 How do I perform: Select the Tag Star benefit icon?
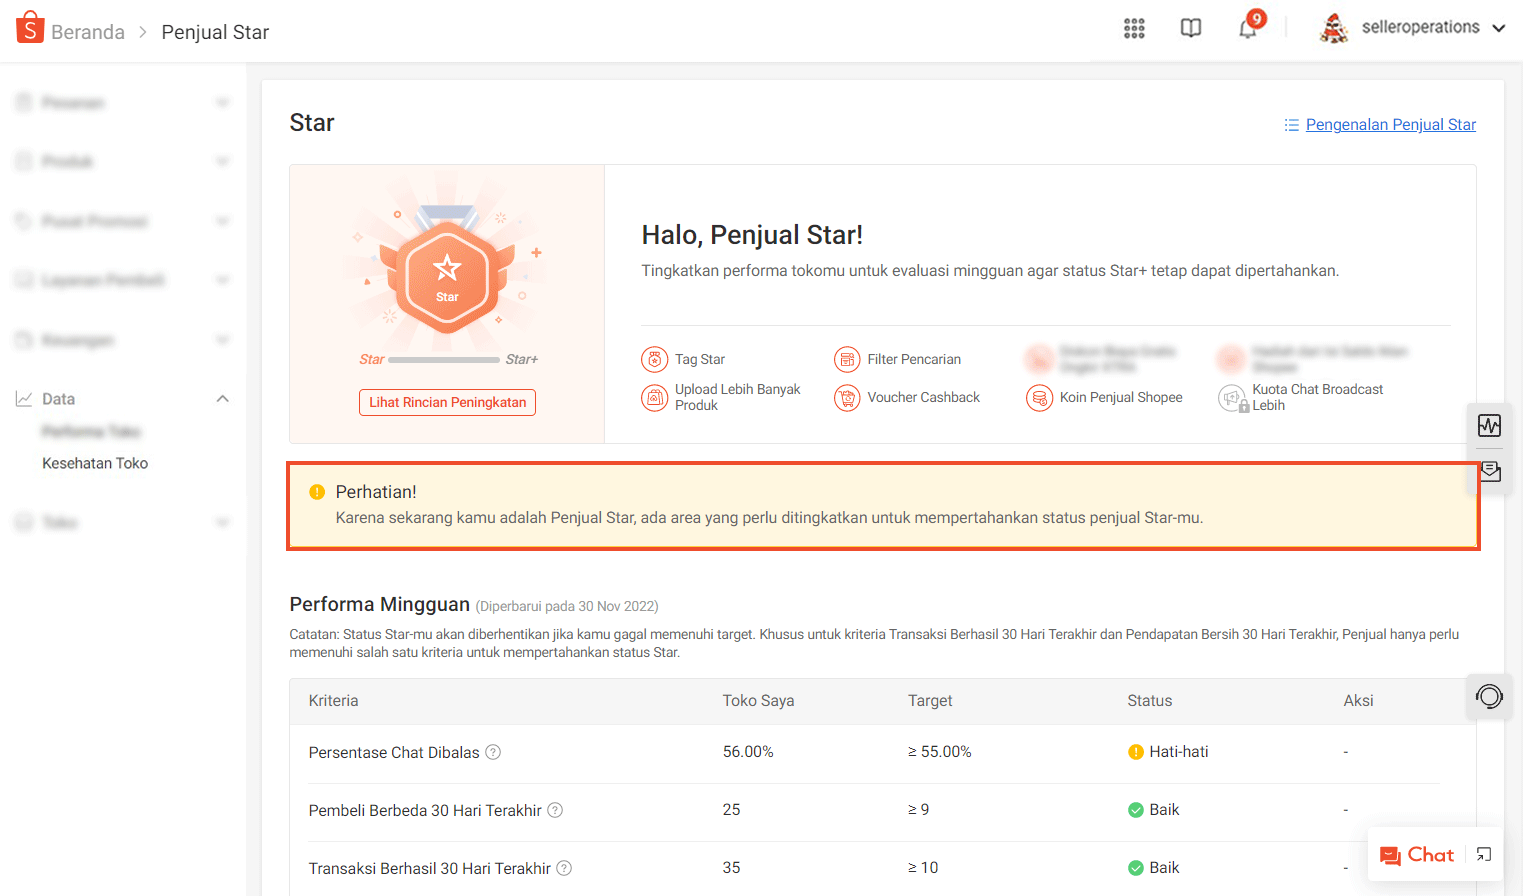(x=654, y=358)
